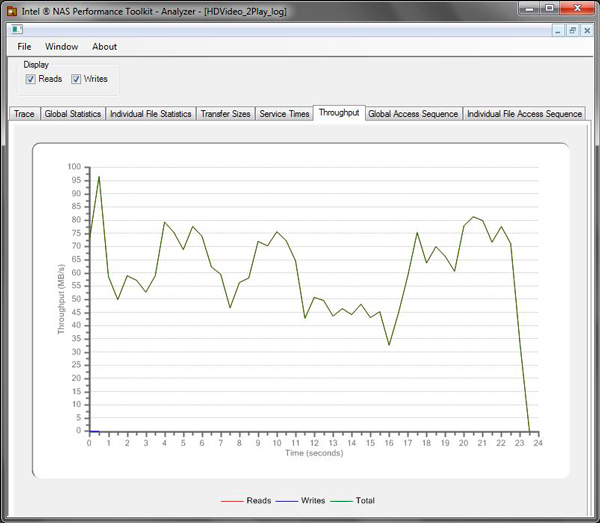This screenshot has width=600, height=523.
Task: Minimize the inner HDVideo_2Play_log document window
Action: click(558, 31)
